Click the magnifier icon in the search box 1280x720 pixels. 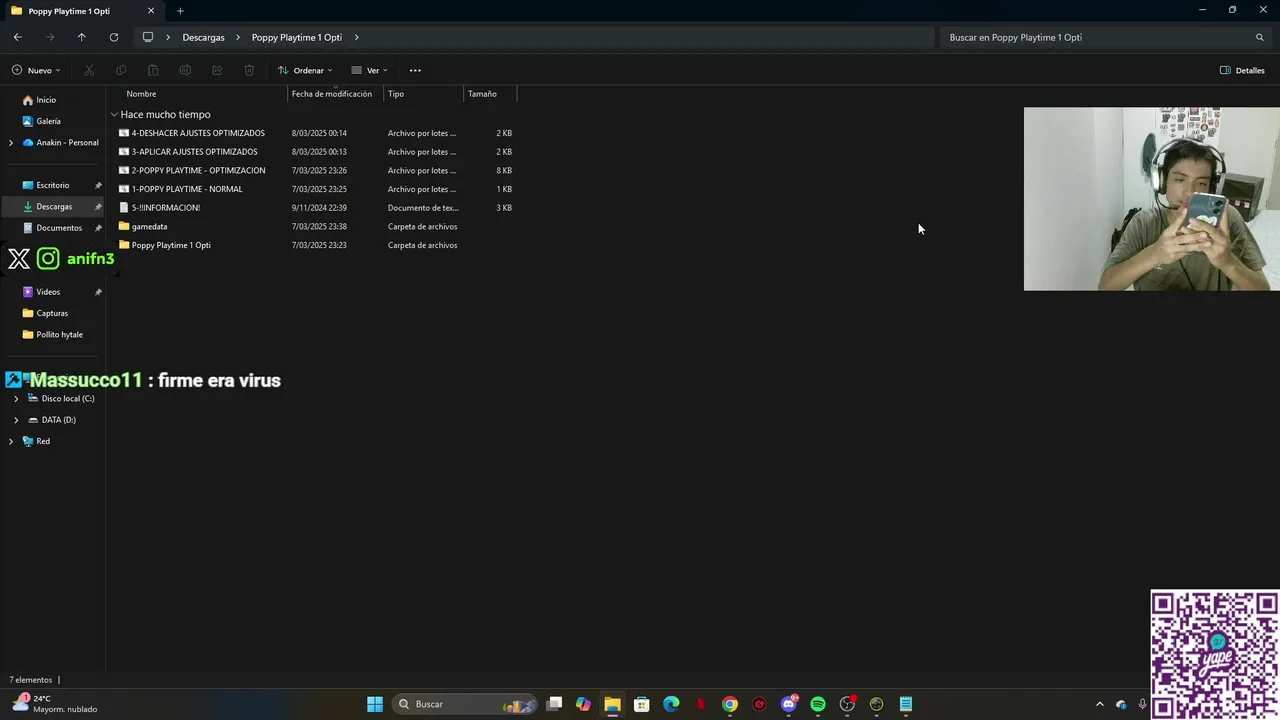pyautogui.click(x=1260, y=37)
